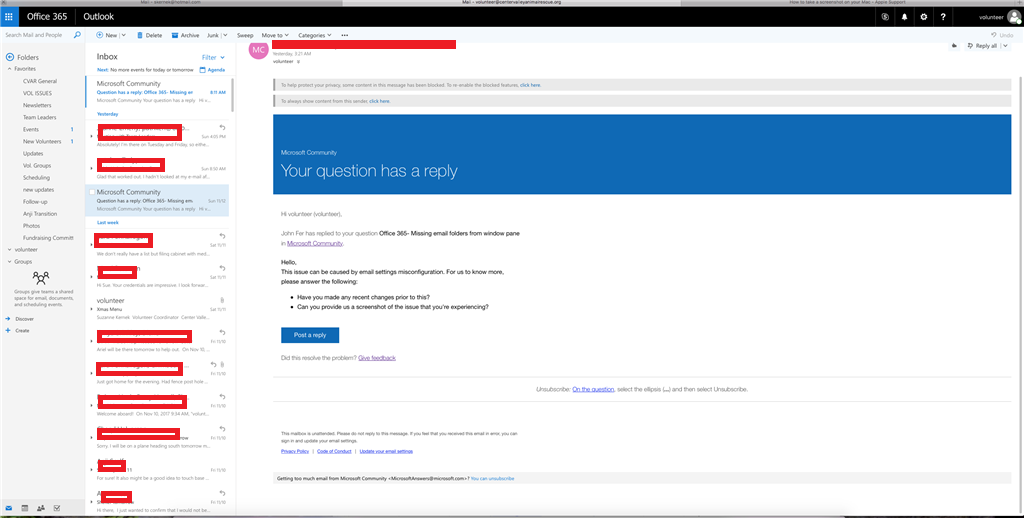The height and width of the screenshot is (518, 1024).
Task: Open the settings gear
Action: pos(923,17)
